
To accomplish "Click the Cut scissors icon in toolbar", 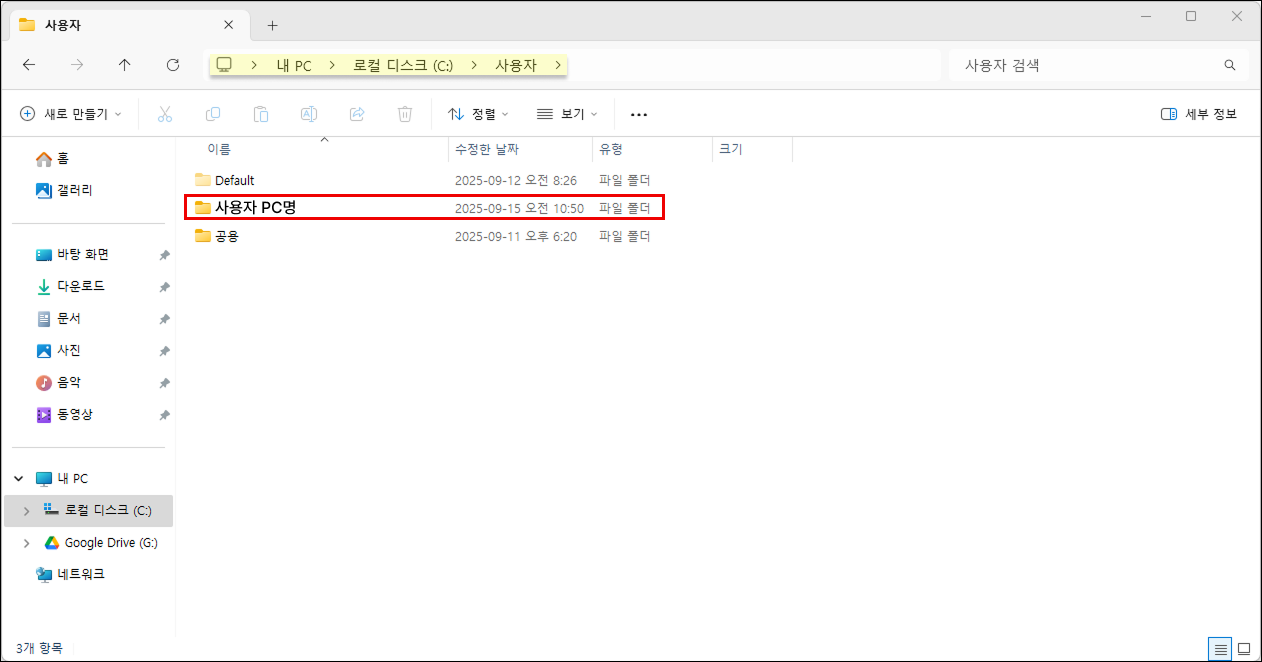I will click(166, 114).
